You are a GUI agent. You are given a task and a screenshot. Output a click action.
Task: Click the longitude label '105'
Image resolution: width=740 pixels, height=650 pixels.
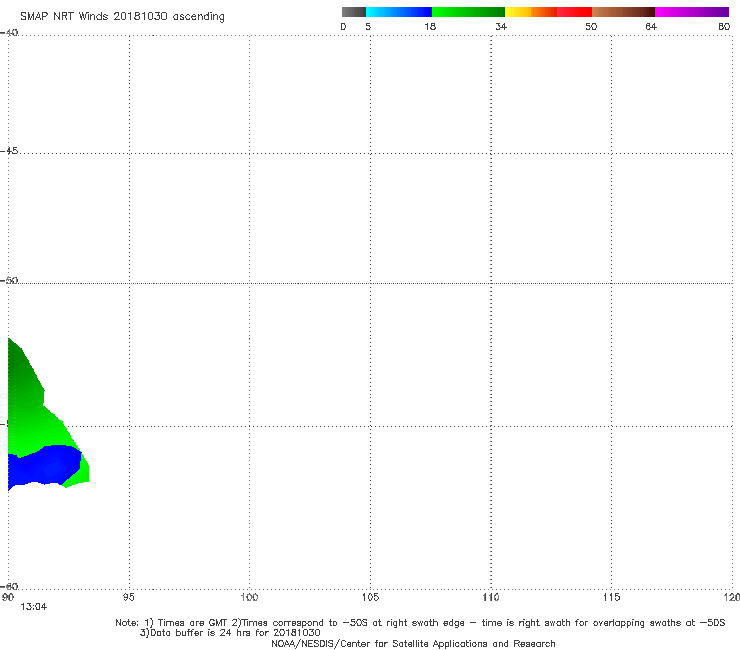click(370, 597)
